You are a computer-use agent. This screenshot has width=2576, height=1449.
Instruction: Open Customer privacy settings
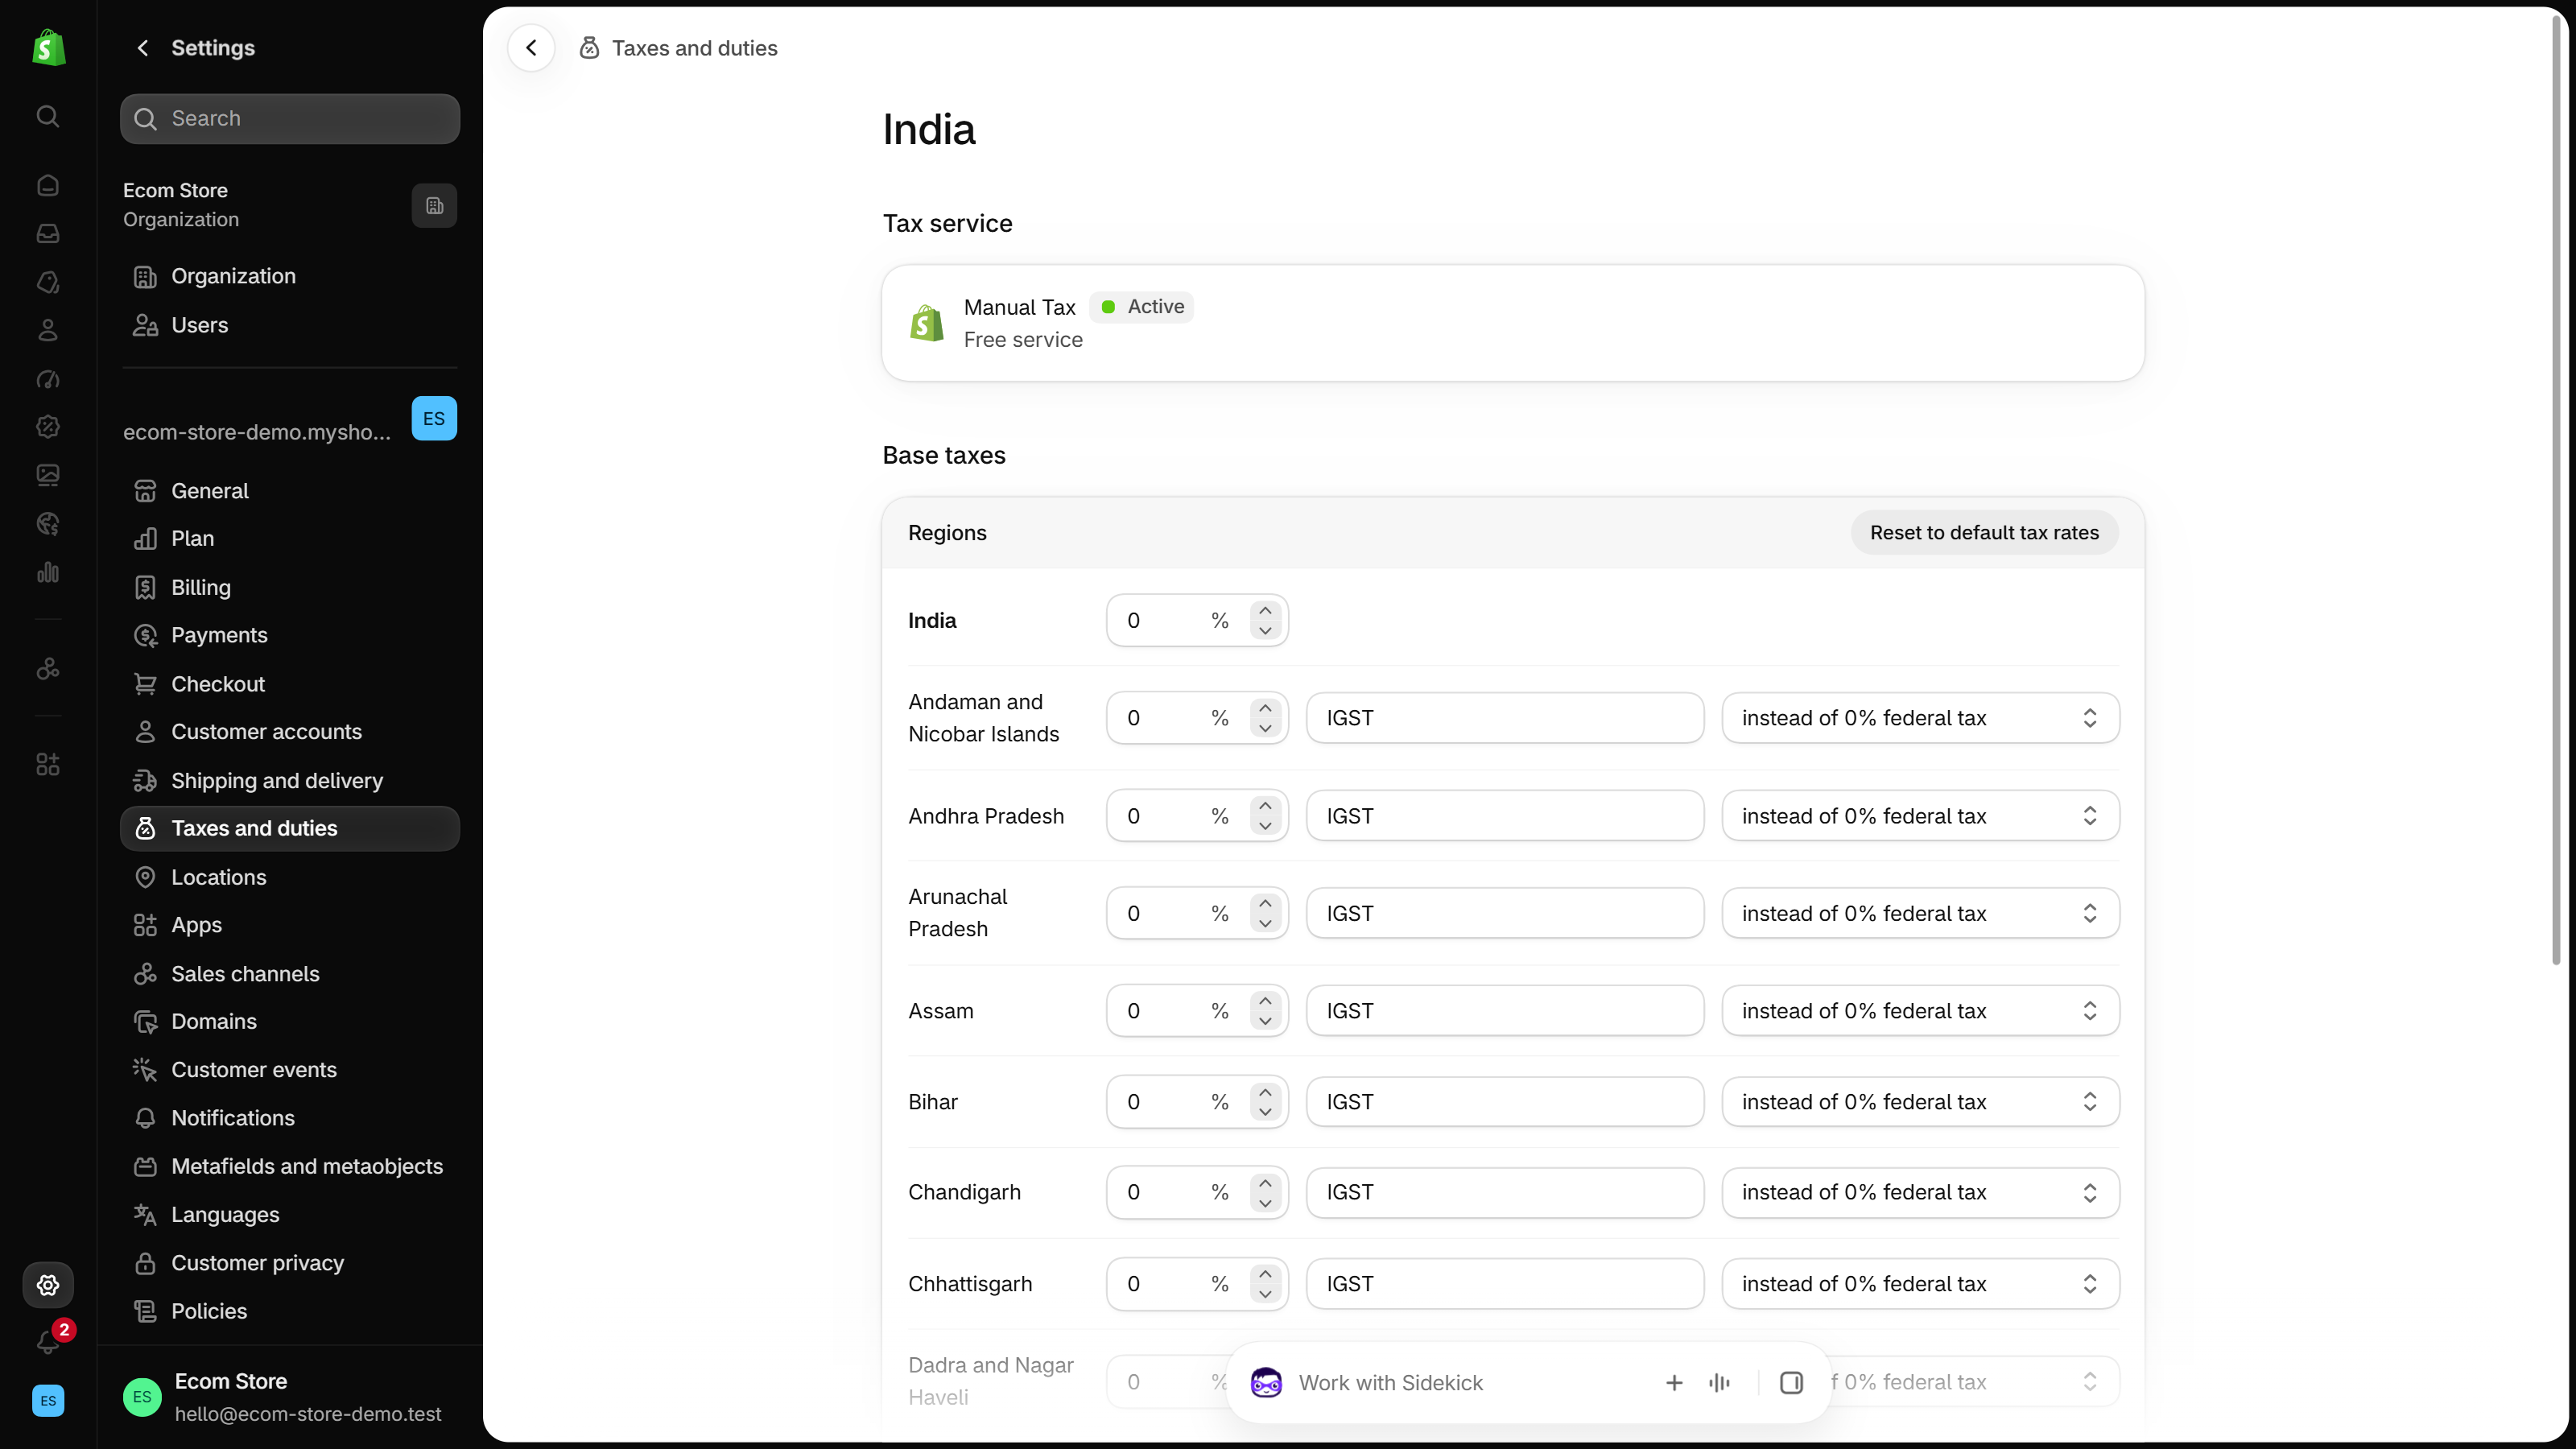click(290, 1263)
